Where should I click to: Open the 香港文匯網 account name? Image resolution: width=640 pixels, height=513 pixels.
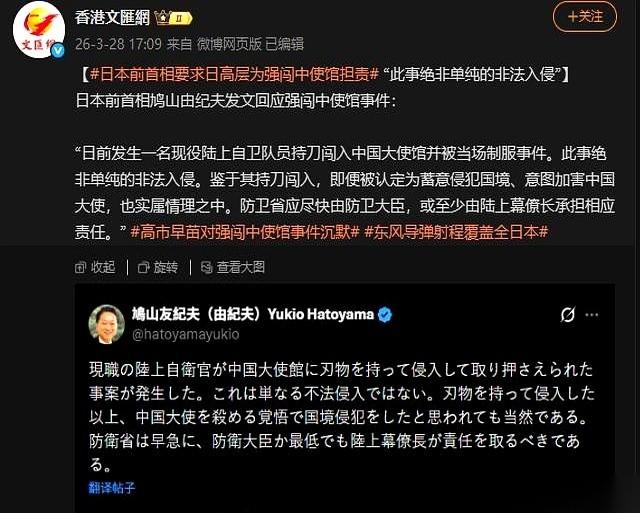tap(113, 18)
